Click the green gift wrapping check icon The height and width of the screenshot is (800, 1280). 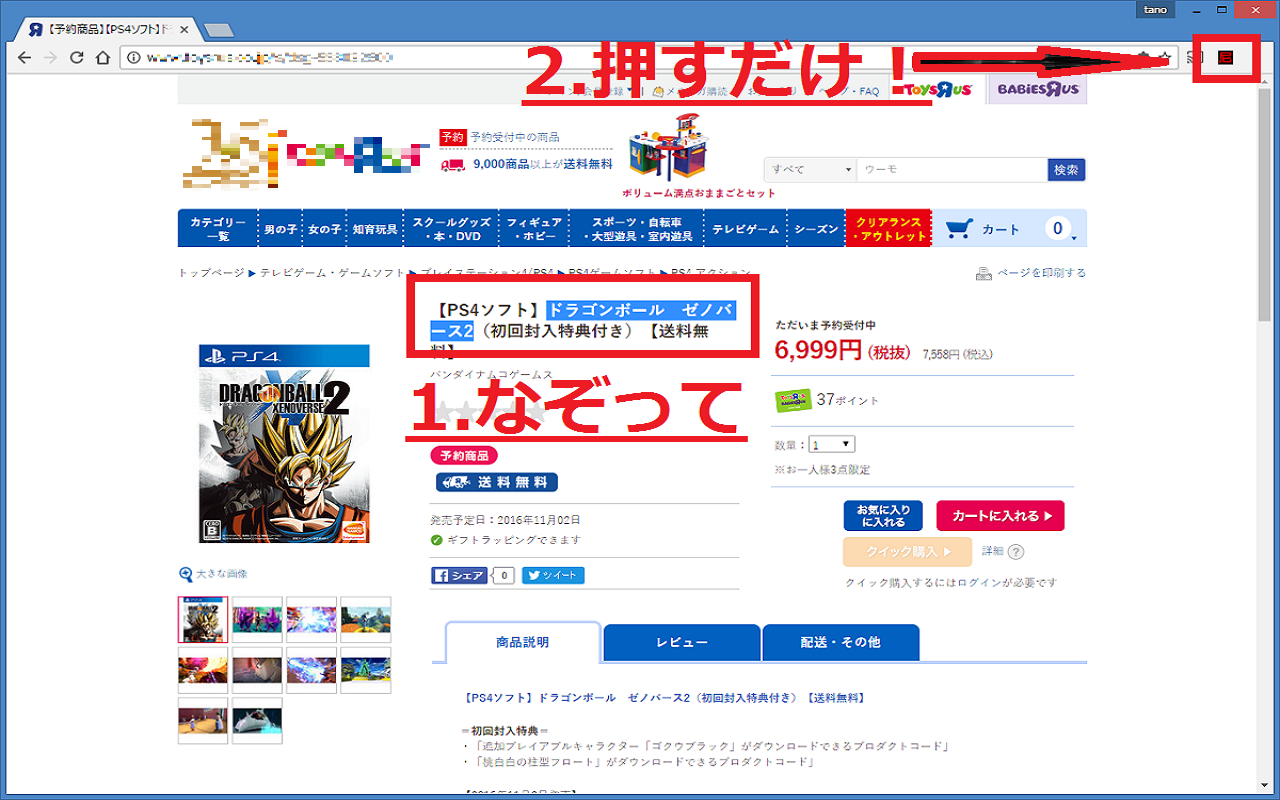tap(436, 540)
